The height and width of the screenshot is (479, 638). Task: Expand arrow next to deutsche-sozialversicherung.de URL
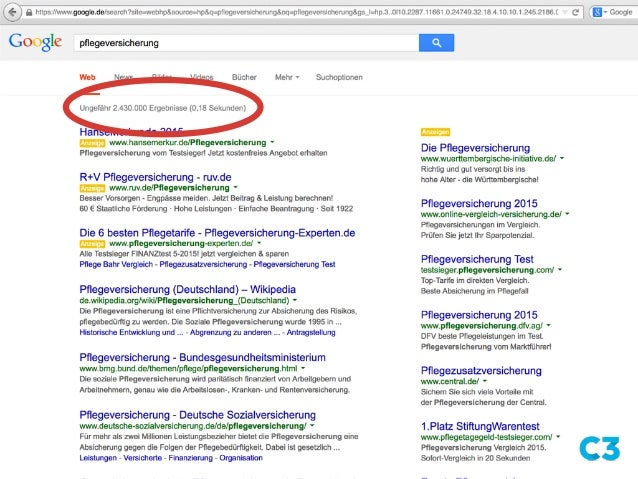click(312, 425)
